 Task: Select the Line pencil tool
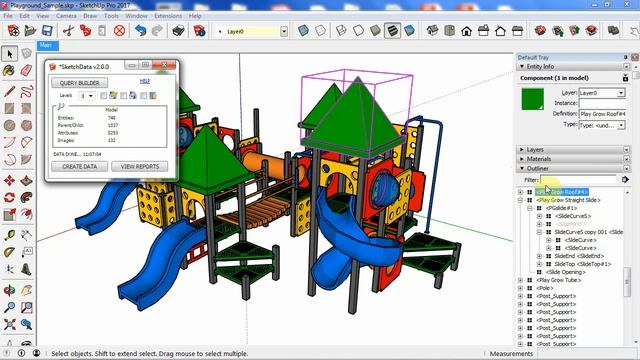[9, 91]
